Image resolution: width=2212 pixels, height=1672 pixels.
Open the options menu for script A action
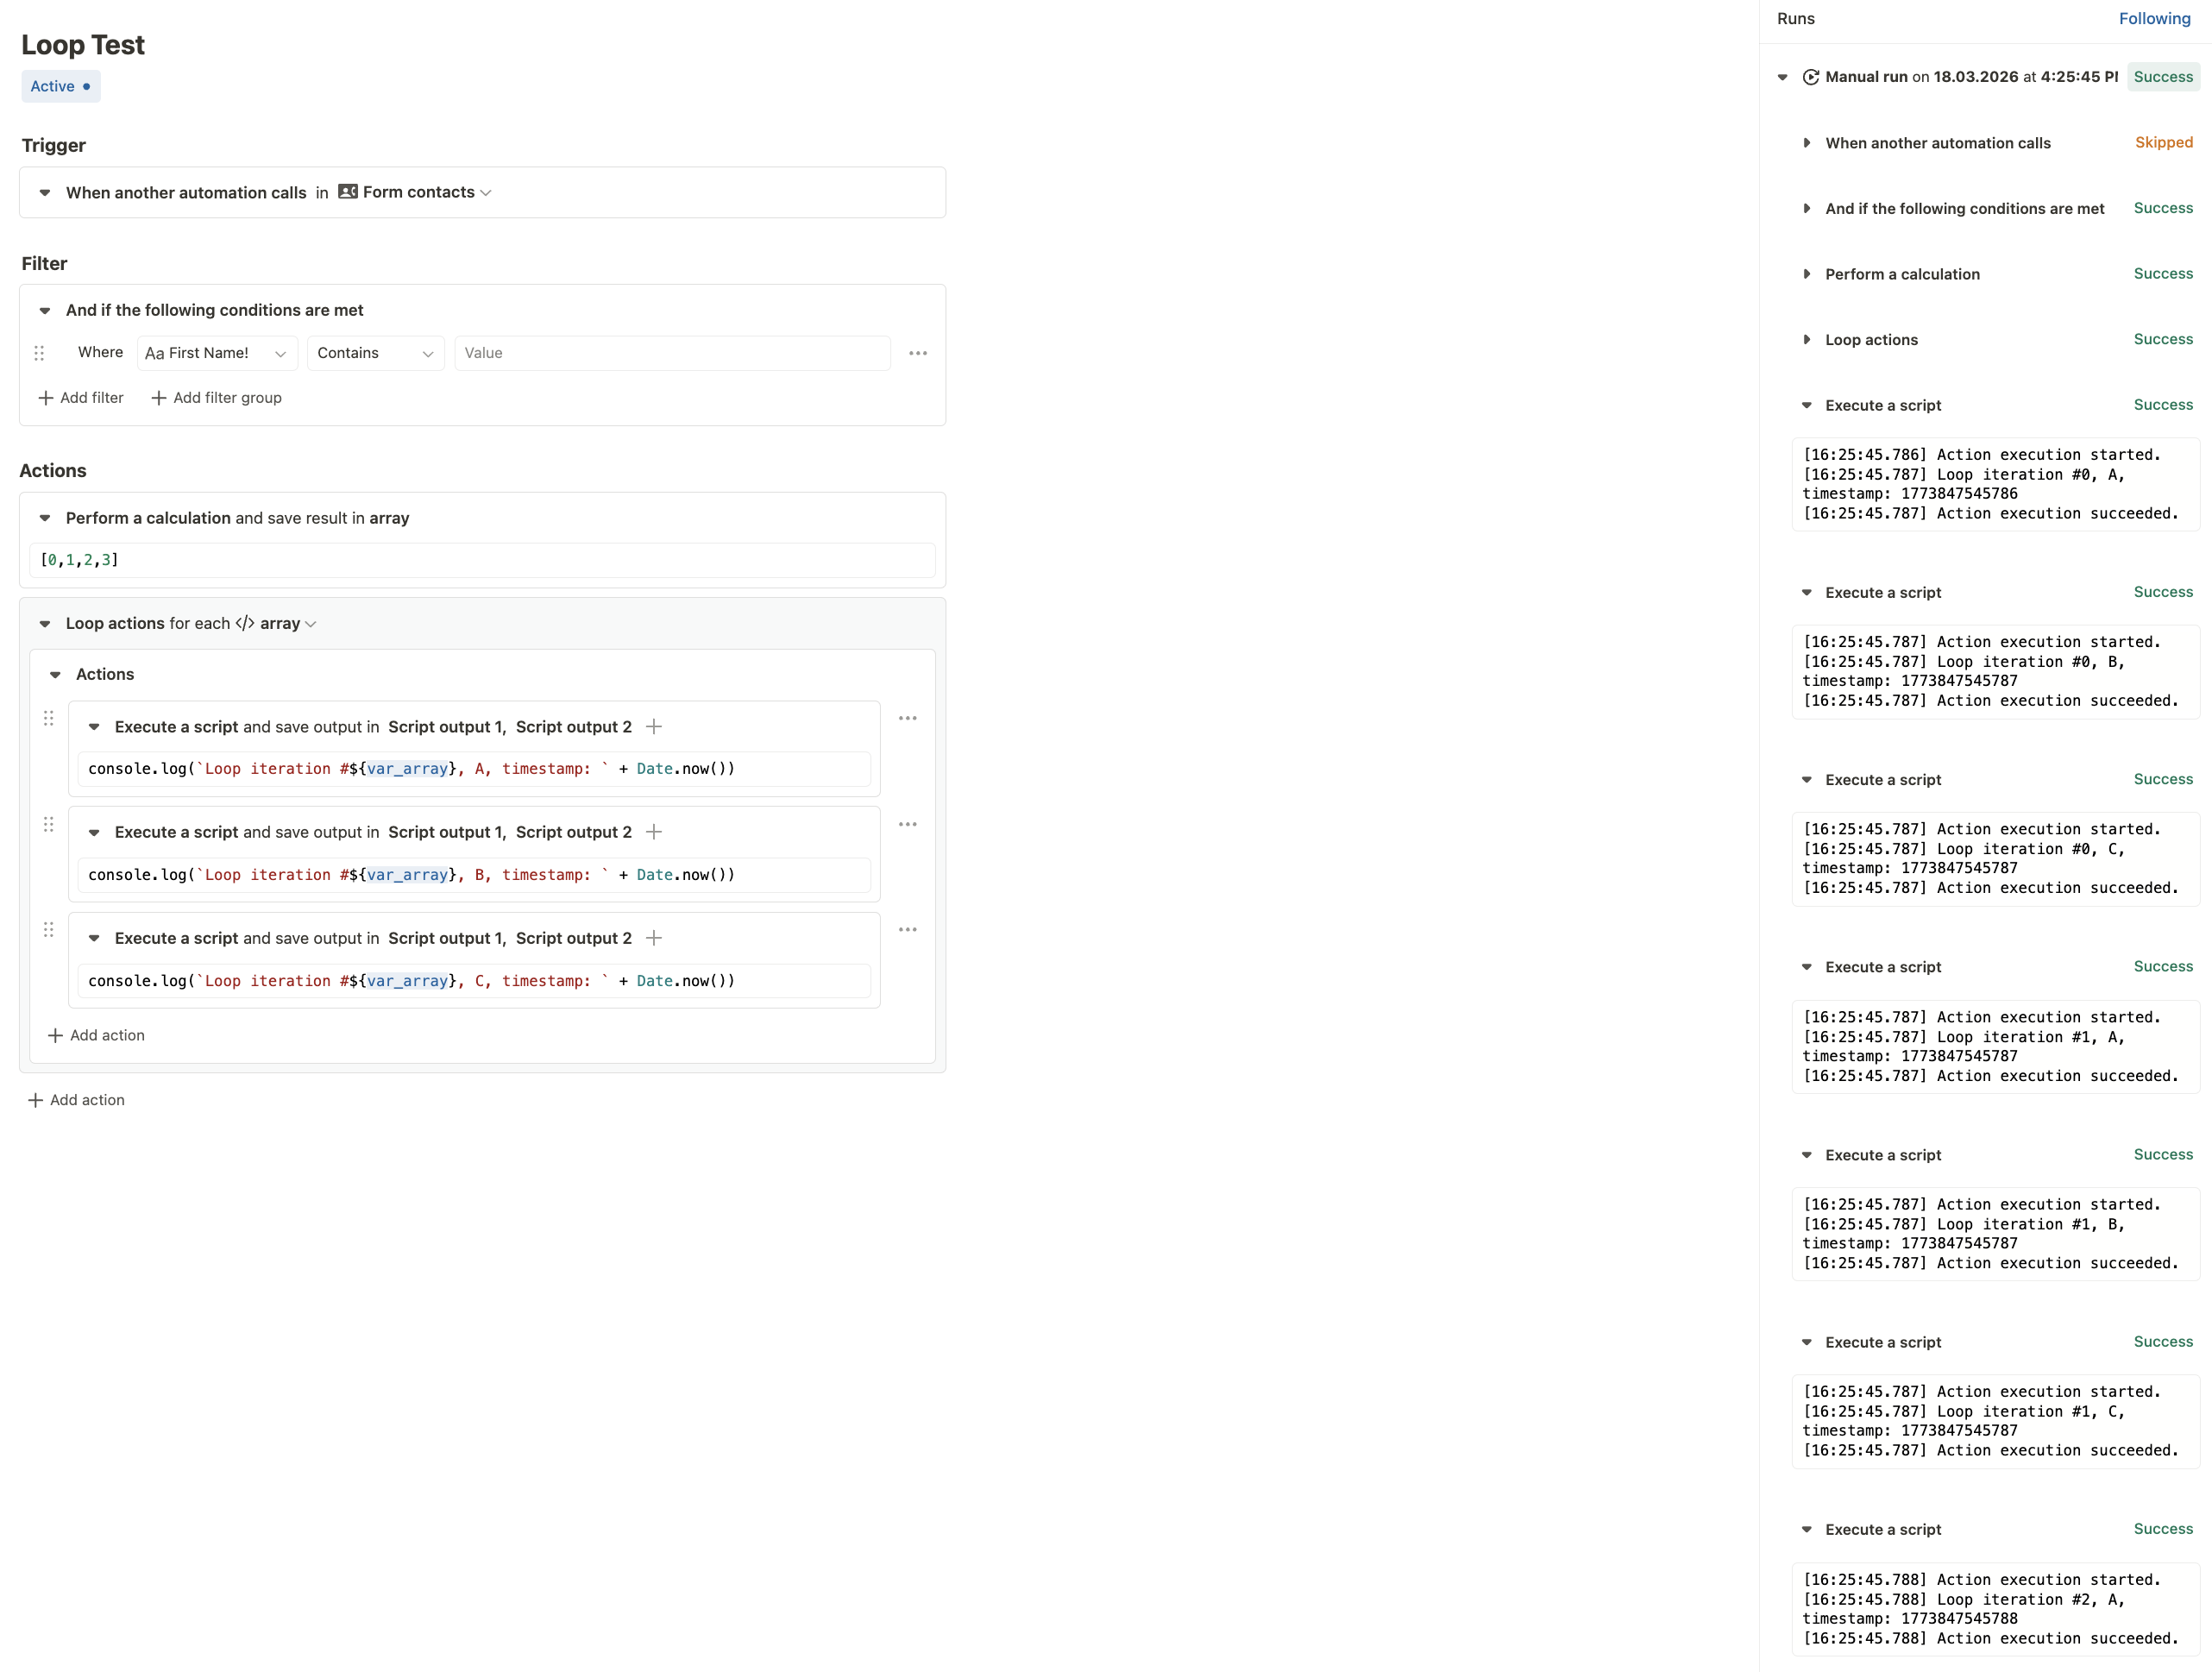coord(907,718)
